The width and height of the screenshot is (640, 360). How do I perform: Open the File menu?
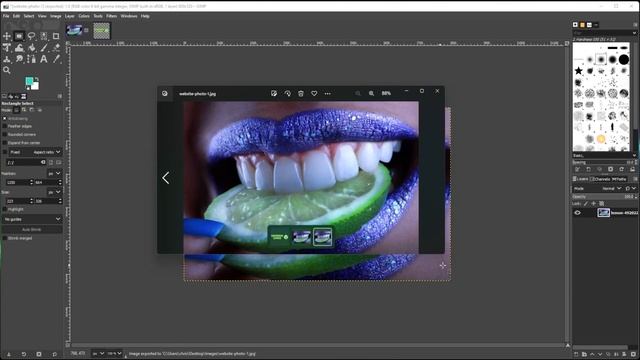(6, 16)
